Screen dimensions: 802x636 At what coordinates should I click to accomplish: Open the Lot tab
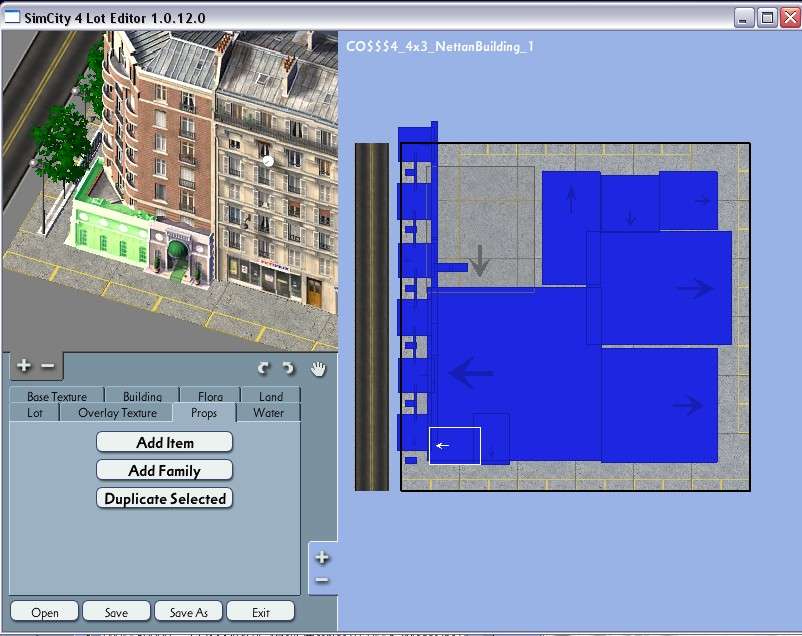coord(35,412)
